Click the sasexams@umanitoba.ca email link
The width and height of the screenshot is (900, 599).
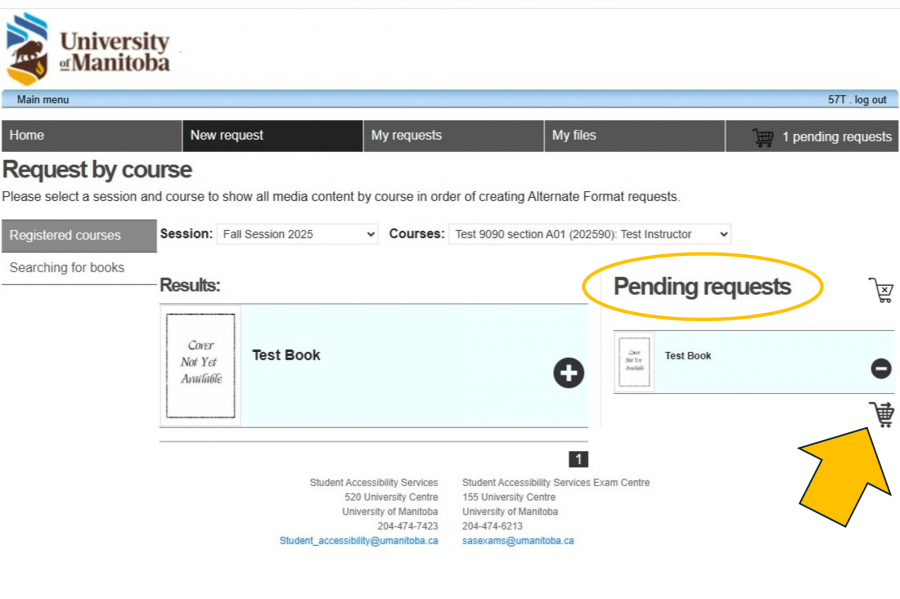point(518,541)
